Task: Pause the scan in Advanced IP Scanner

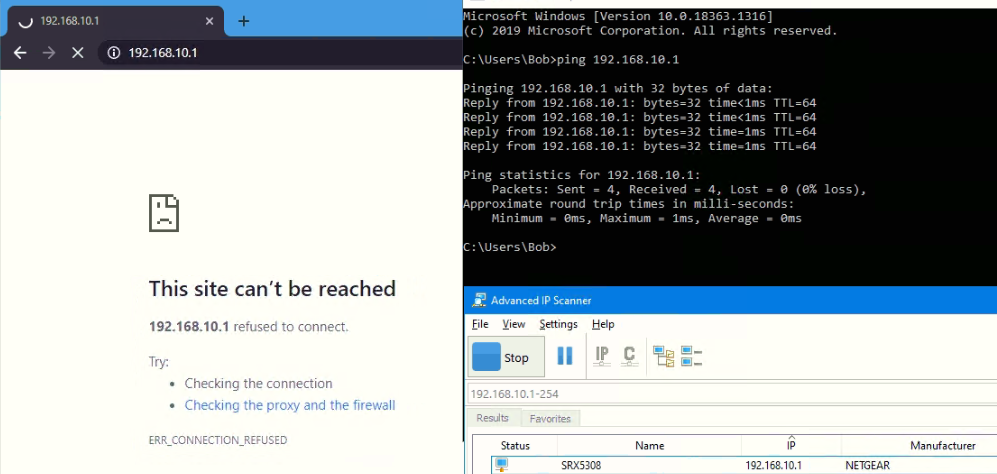Action: [x=564, y=356]
